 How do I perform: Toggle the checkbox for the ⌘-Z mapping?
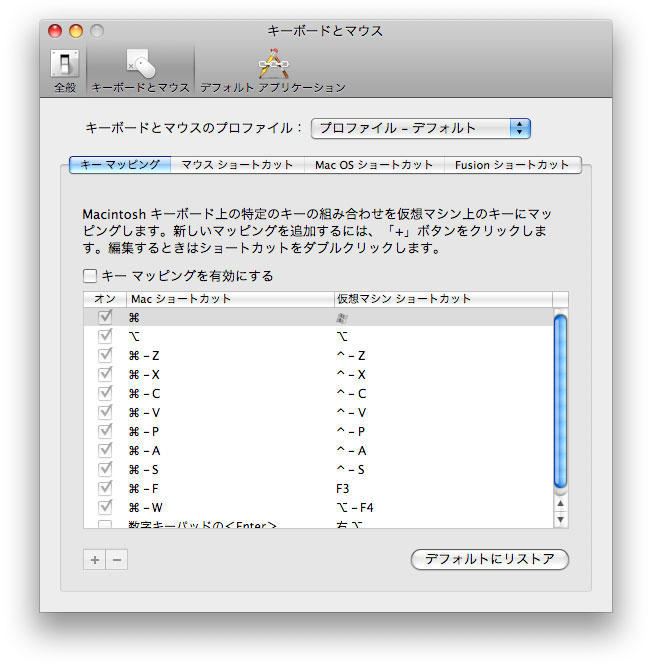[105, 355]
